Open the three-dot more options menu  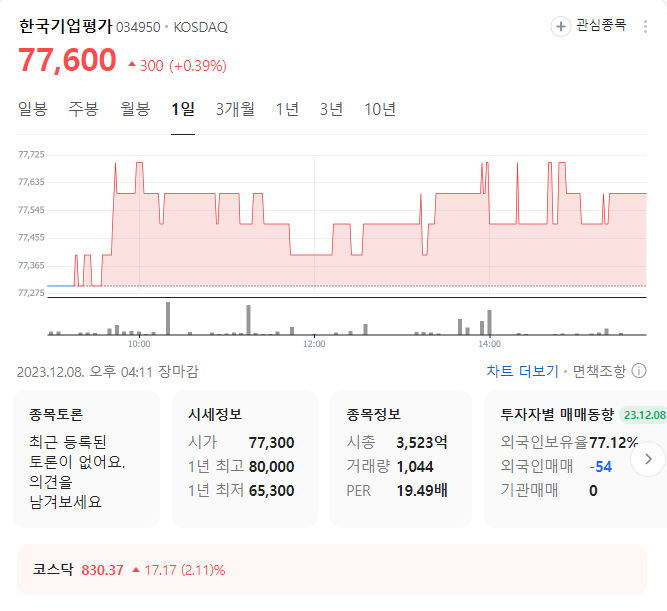[645, 26]
